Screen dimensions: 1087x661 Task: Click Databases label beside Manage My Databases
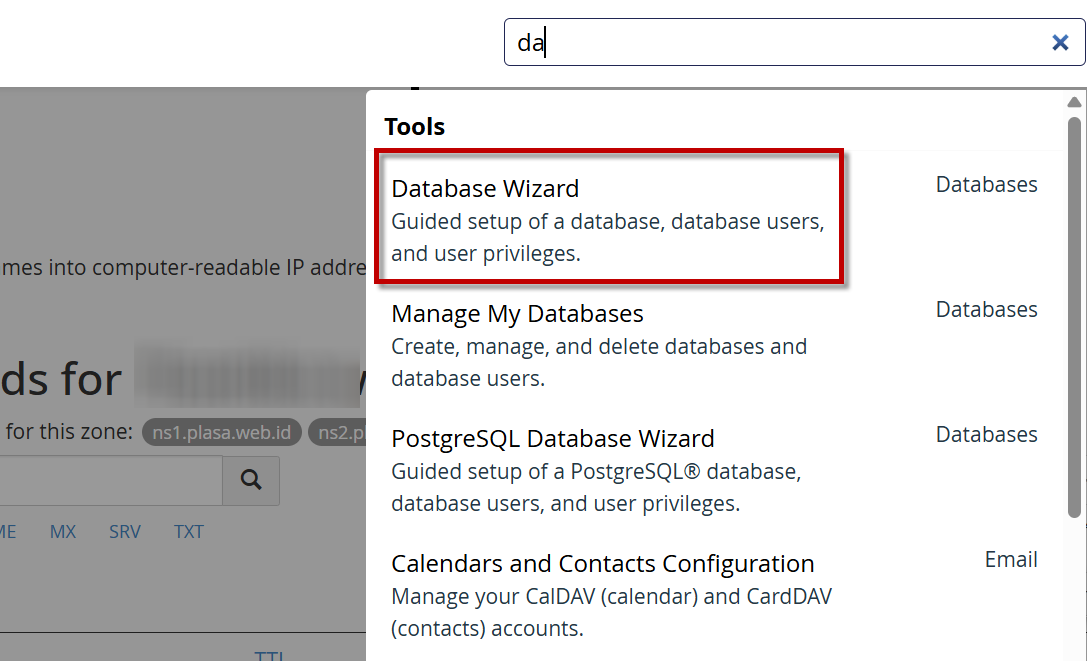986,310
